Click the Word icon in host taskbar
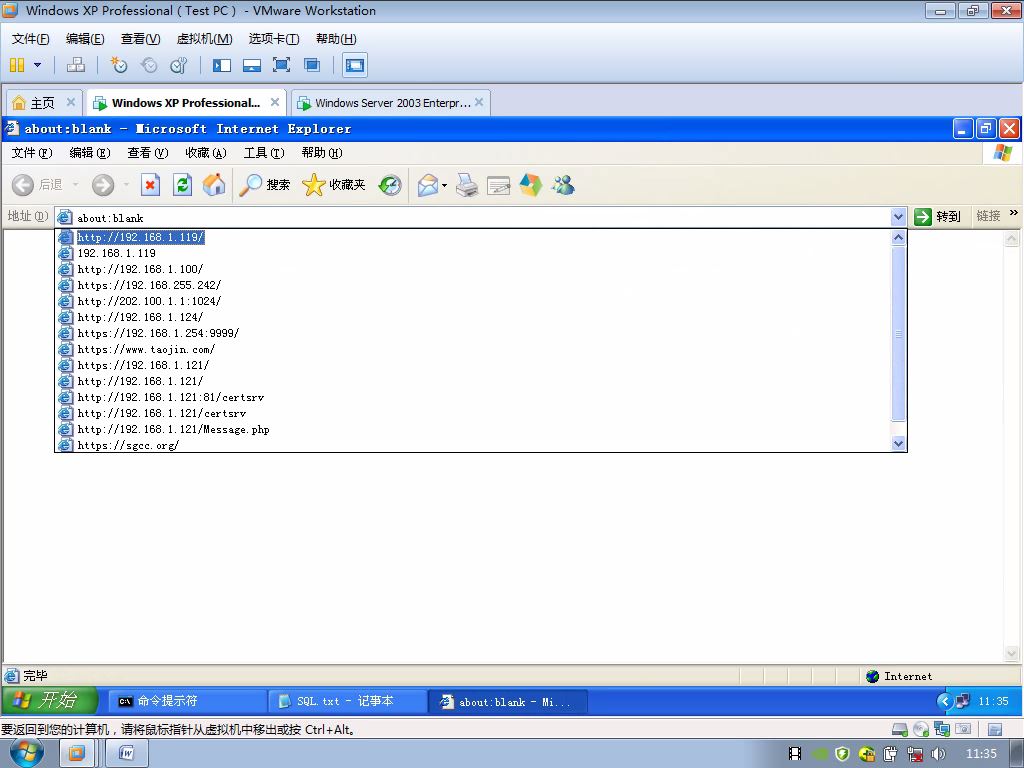 point(127,754)
